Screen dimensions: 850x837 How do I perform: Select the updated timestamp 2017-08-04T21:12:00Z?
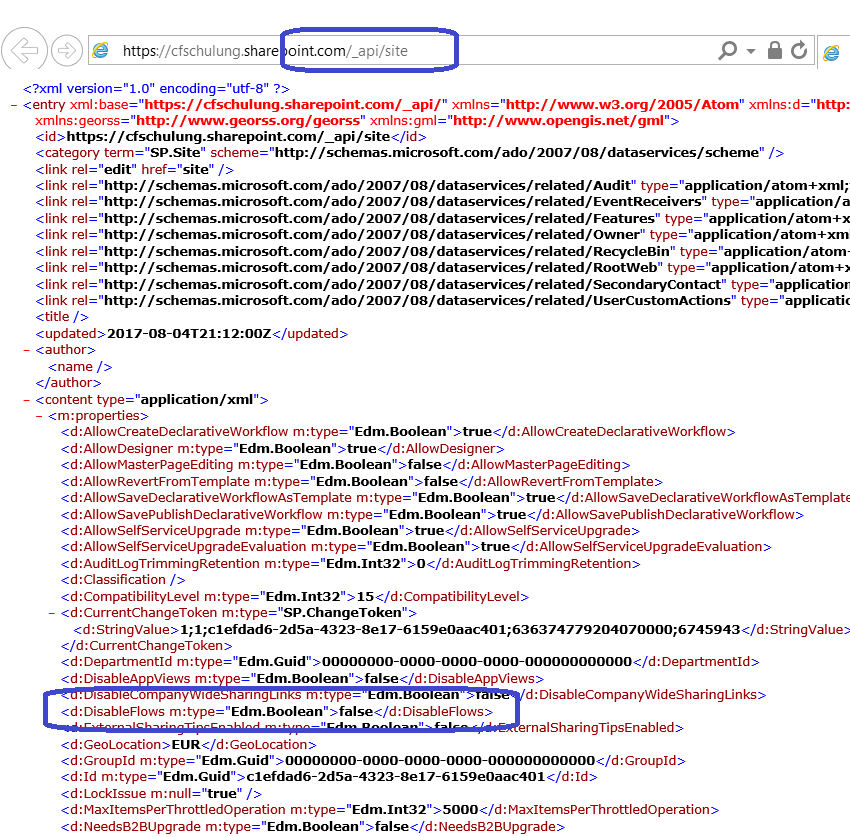[x=189, y=333]
